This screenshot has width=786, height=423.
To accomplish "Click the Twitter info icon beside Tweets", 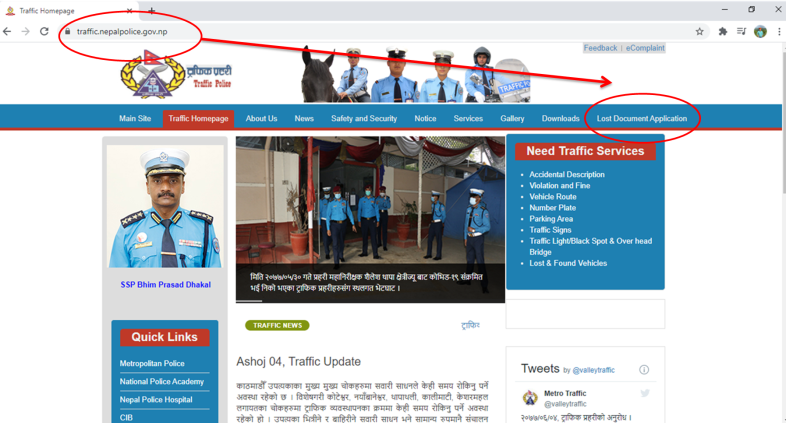I will coord(644,370).
